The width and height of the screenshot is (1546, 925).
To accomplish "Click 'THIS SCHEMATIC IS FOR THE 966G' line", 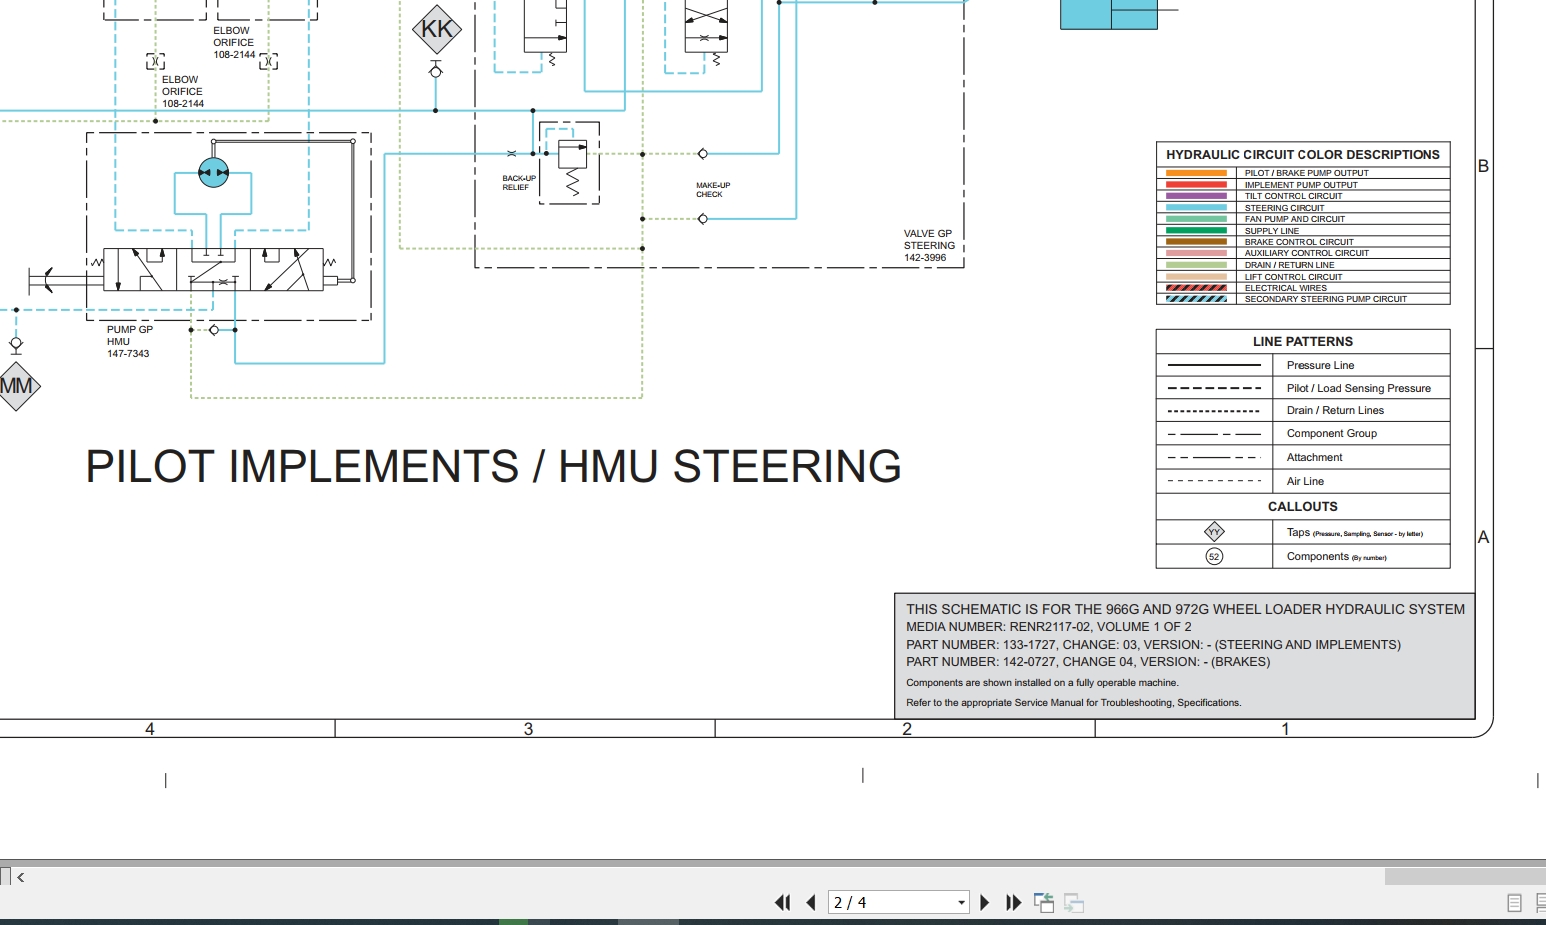I will pyautogui.click(x=1185, y=609).
